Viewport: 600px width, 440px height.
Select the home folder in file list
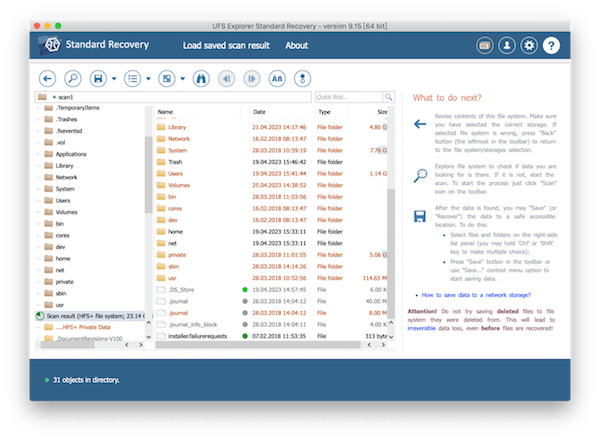[x=271, y=231]
